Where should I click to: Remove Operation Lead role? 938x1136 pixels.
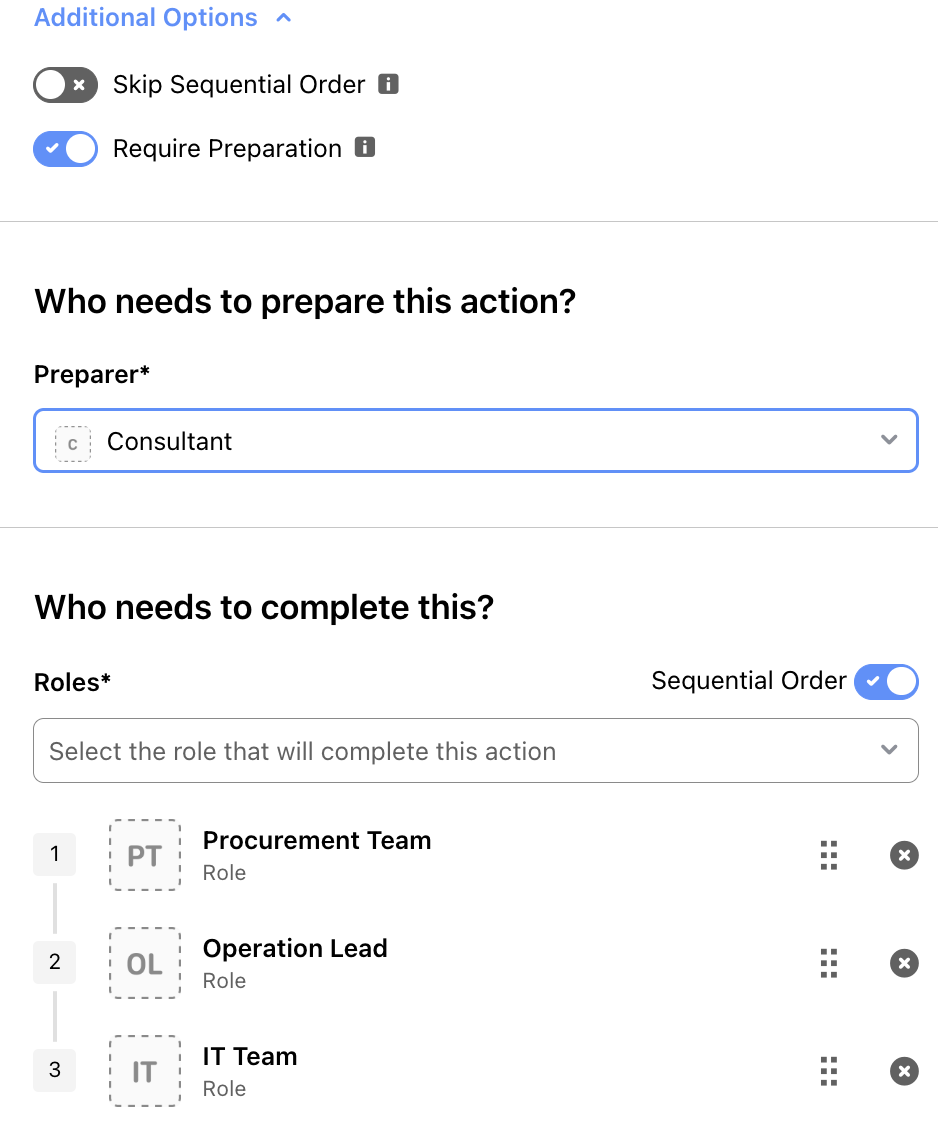[904, 963]
